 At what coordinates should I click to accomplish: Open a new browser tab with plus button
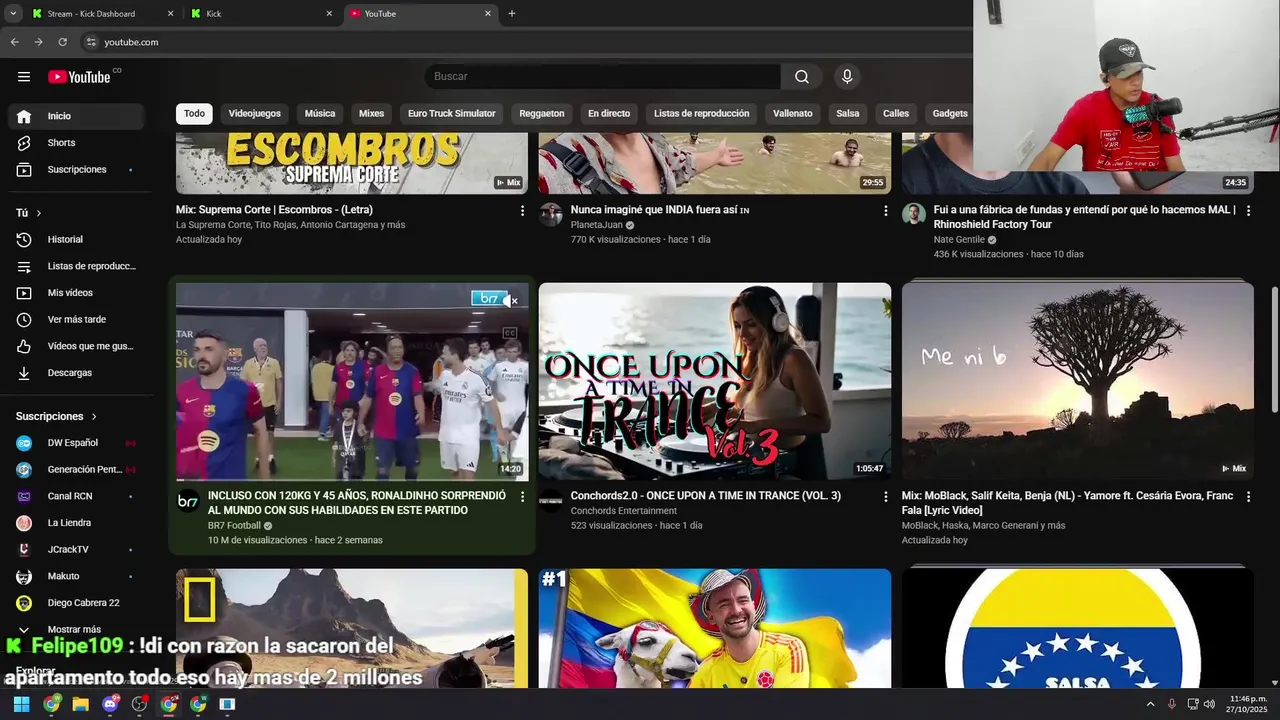pos(512,14)
